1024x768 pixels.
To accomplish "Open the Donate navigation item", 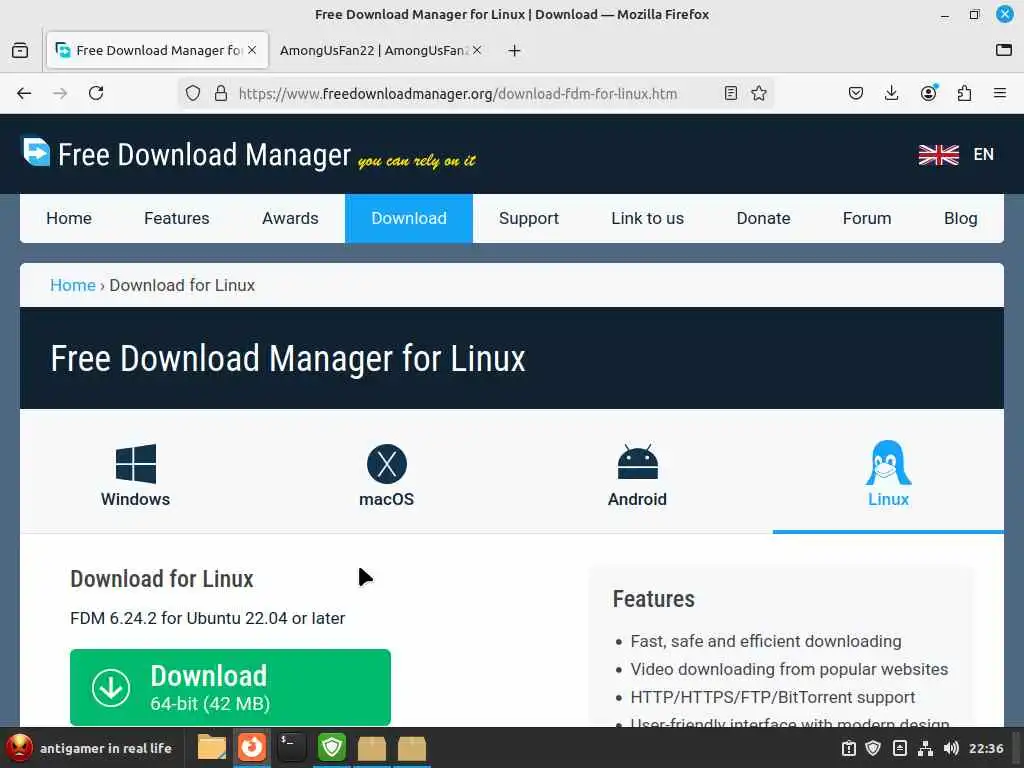I will pos(763,219).
